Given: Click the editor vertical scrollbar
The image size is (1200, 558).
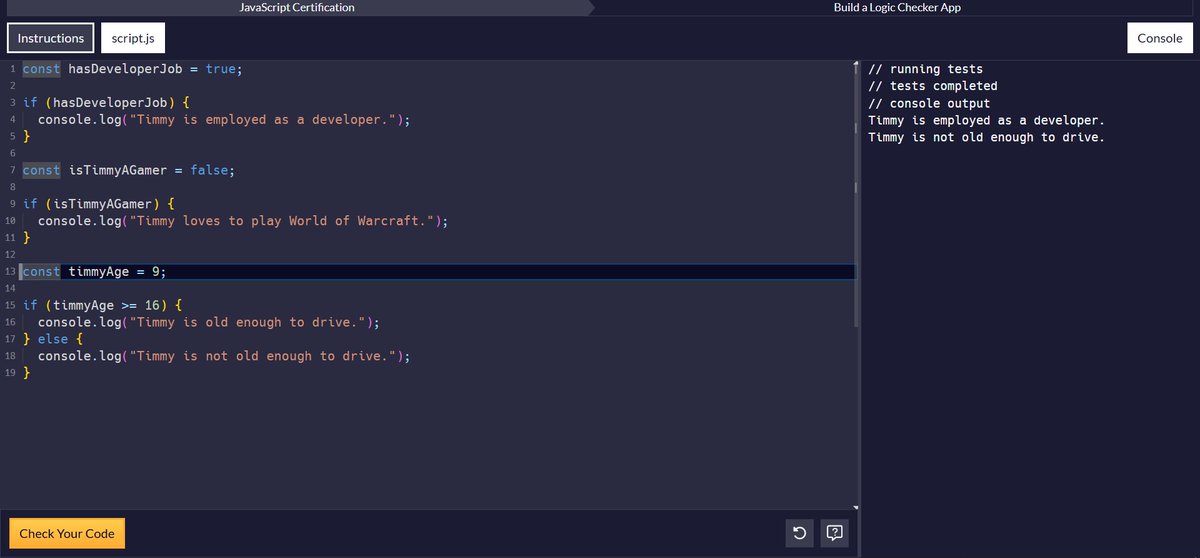Looking at the screenshot, I should (x=857, y=195).
